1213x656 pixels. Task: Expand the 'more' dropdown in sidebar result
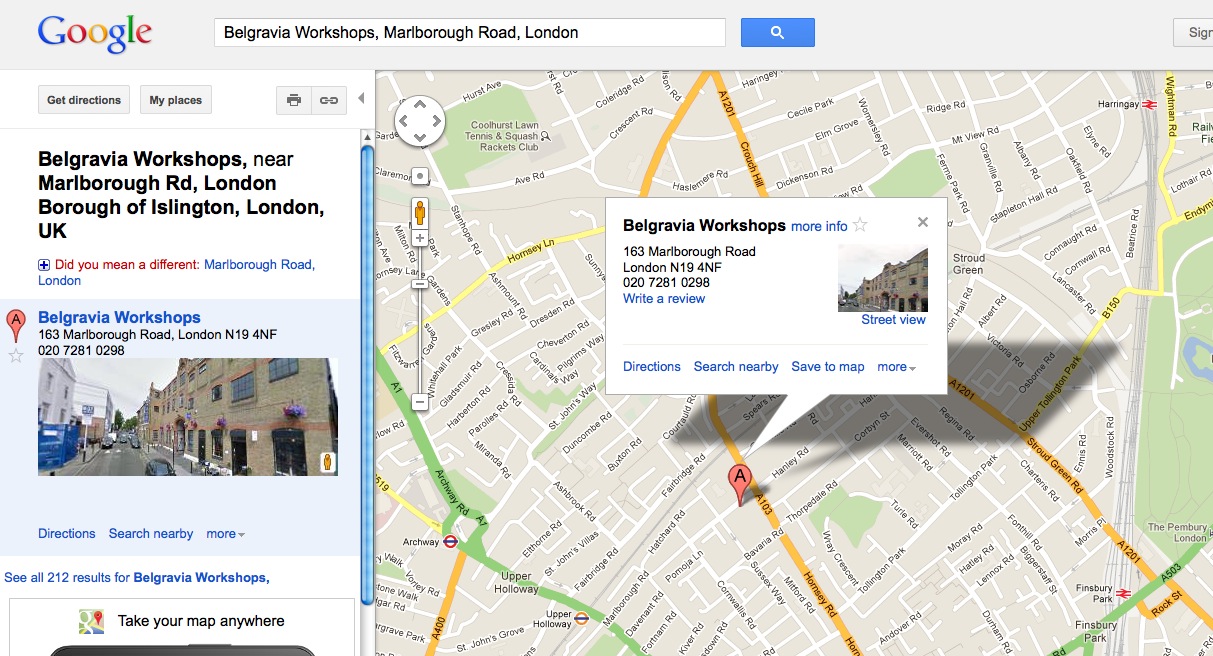pyautogui.click(x=225, y=533)
